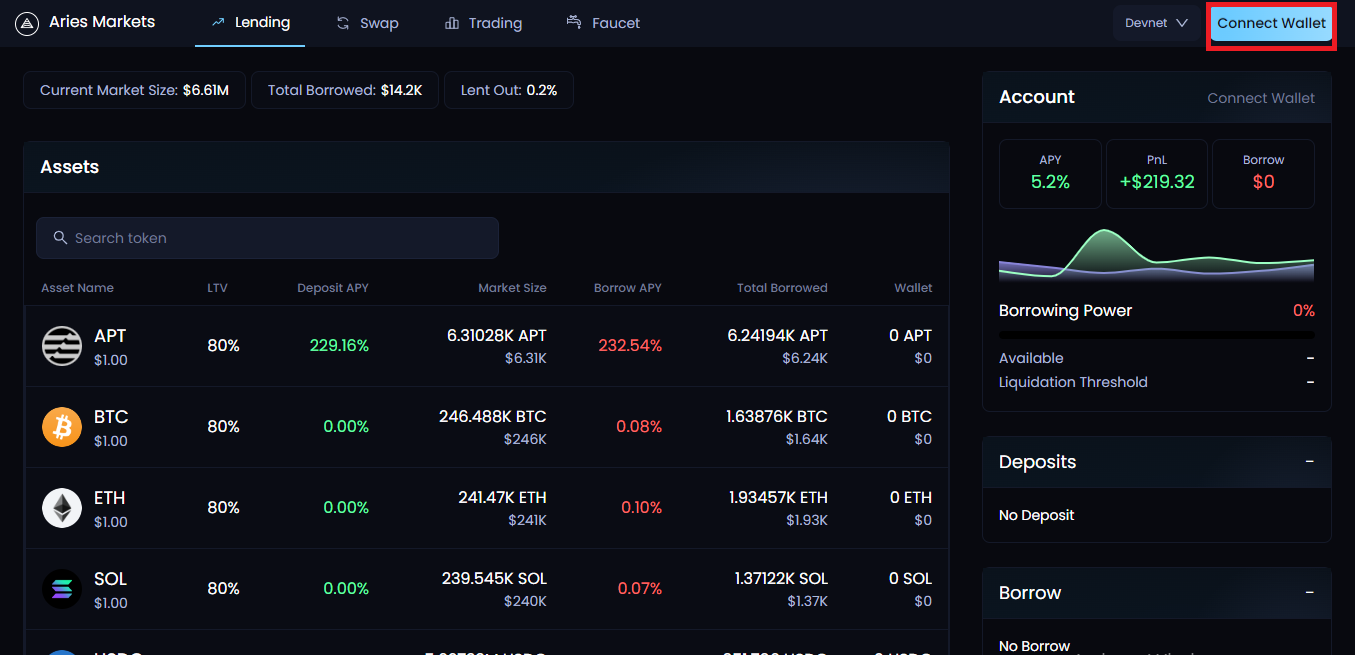
Task: Select the Current Market Size stat
Action: (134, 90)
